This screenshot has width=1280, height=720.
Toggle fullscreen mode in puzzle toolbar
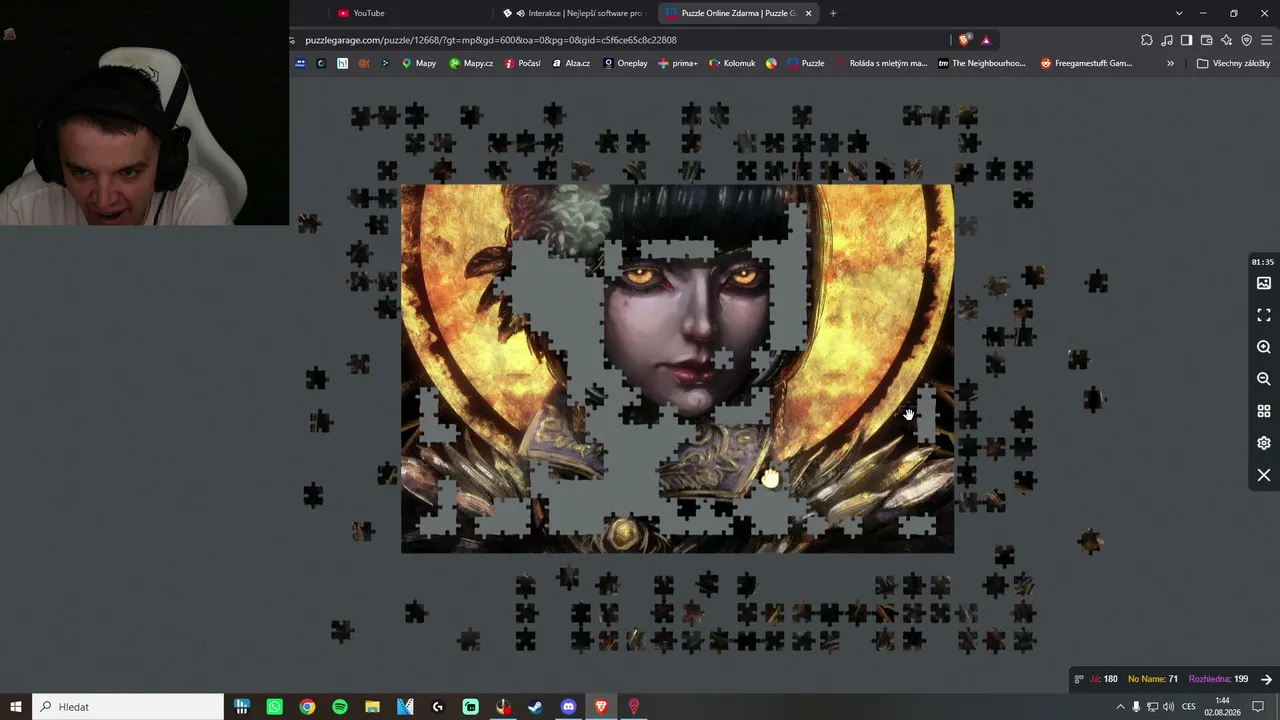(x=1264, y=315)
